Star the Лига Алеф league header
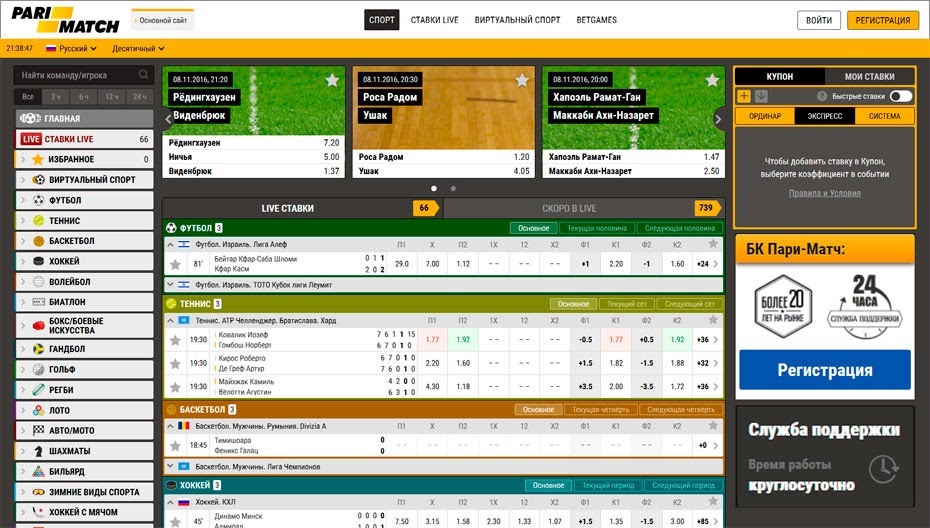 713,244
